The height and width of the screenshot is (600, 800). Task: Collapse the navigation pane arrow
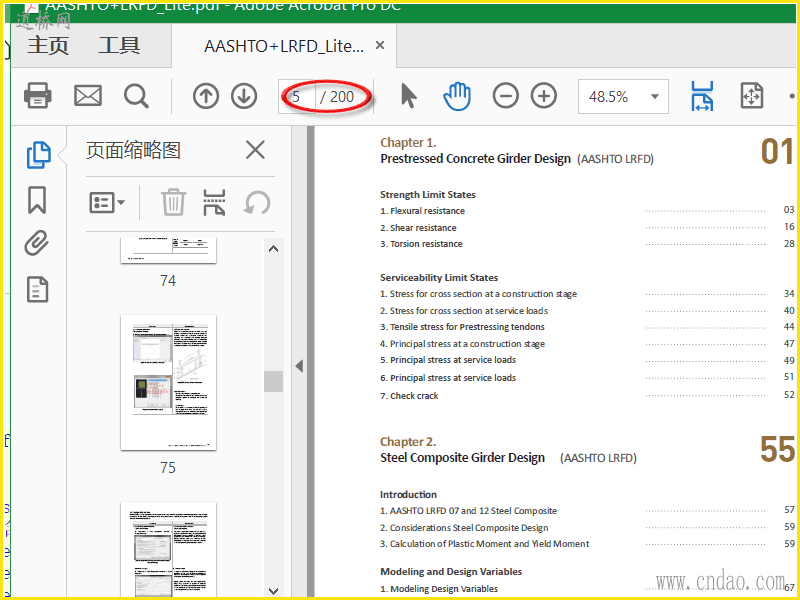click(299, 366)
